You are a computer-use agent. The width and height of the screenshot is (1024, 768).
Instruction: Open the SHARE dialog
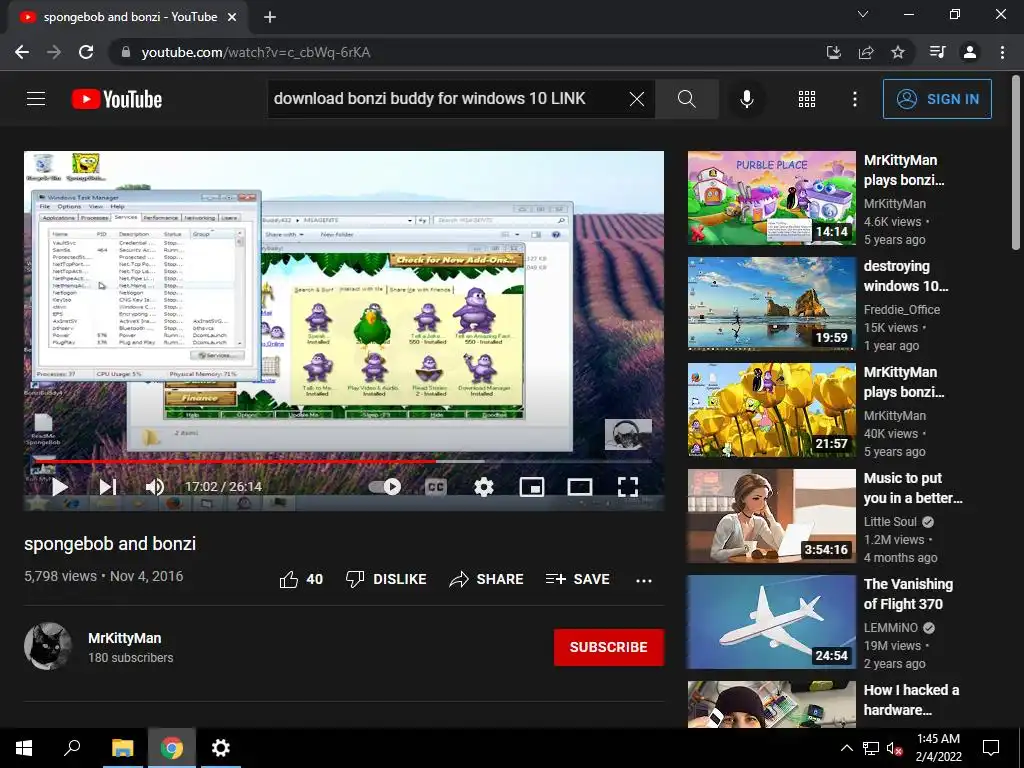click(487, 579)
